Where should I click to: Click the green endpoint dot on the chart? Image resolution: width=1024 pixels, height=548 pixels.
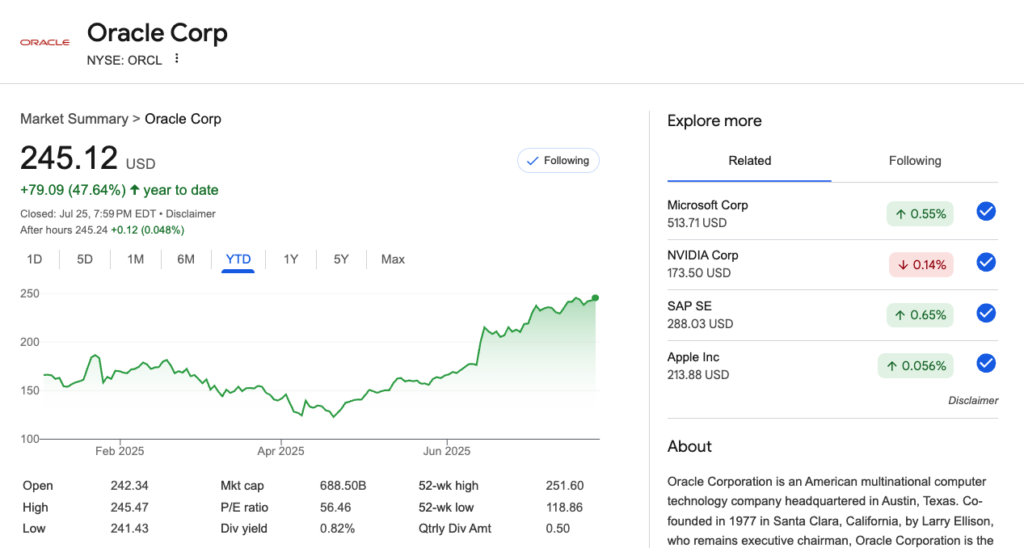pyautogui.click(x=595, y=298)
